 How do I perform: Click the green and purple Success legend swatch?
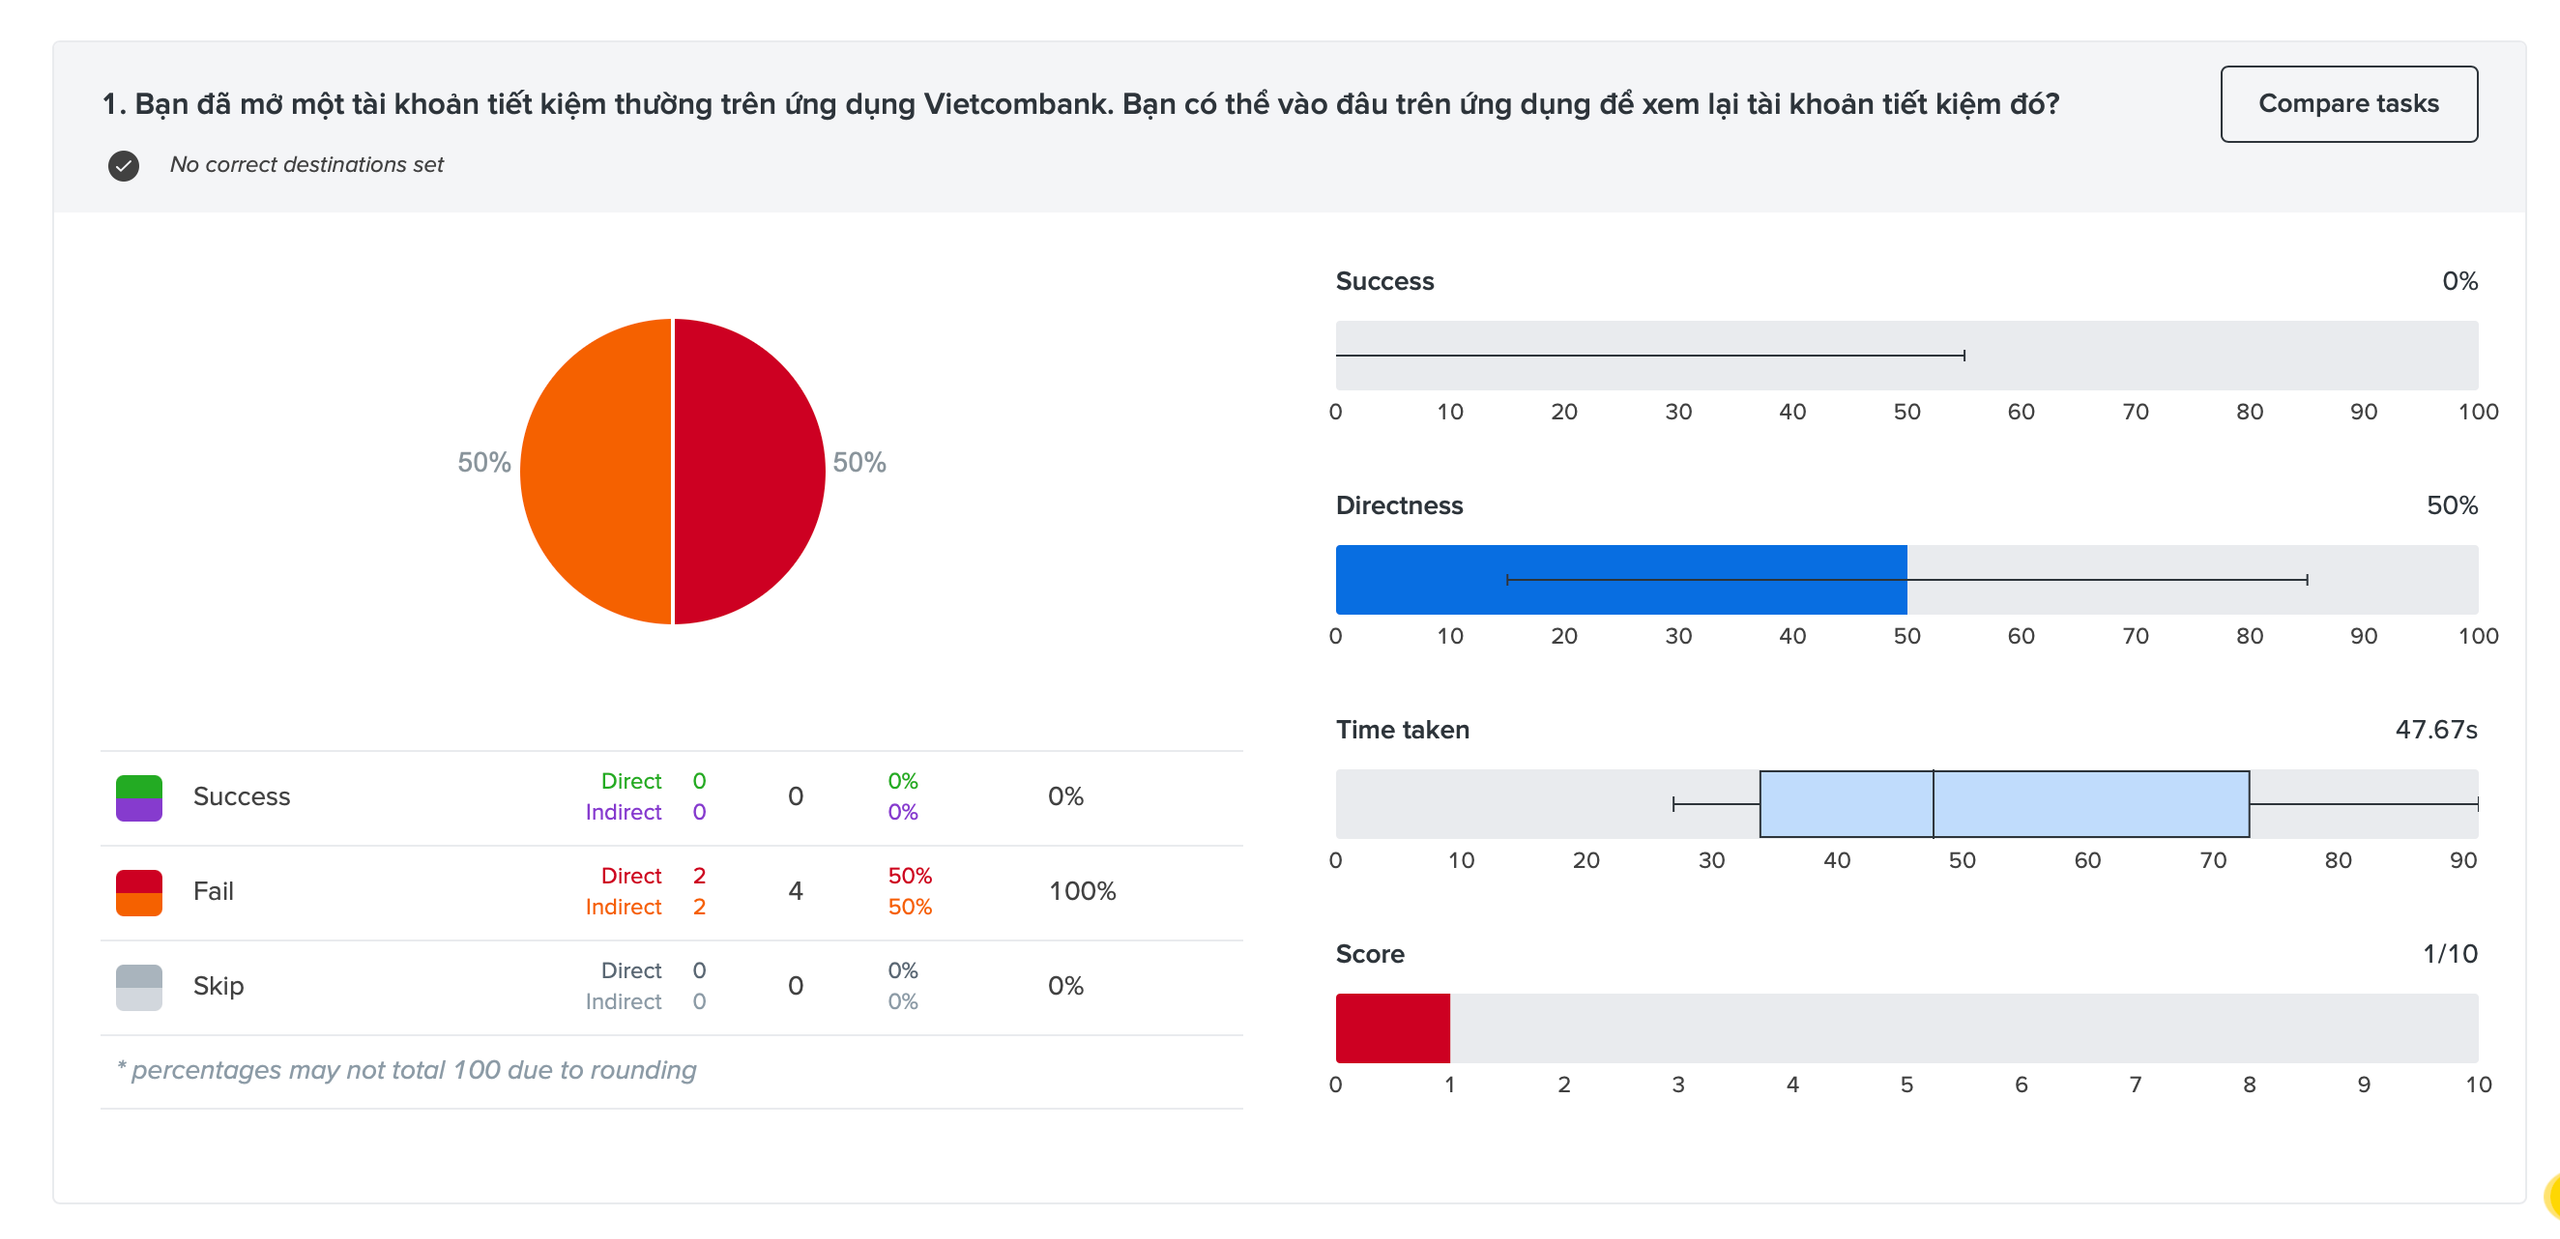click(x=139, y=797)
